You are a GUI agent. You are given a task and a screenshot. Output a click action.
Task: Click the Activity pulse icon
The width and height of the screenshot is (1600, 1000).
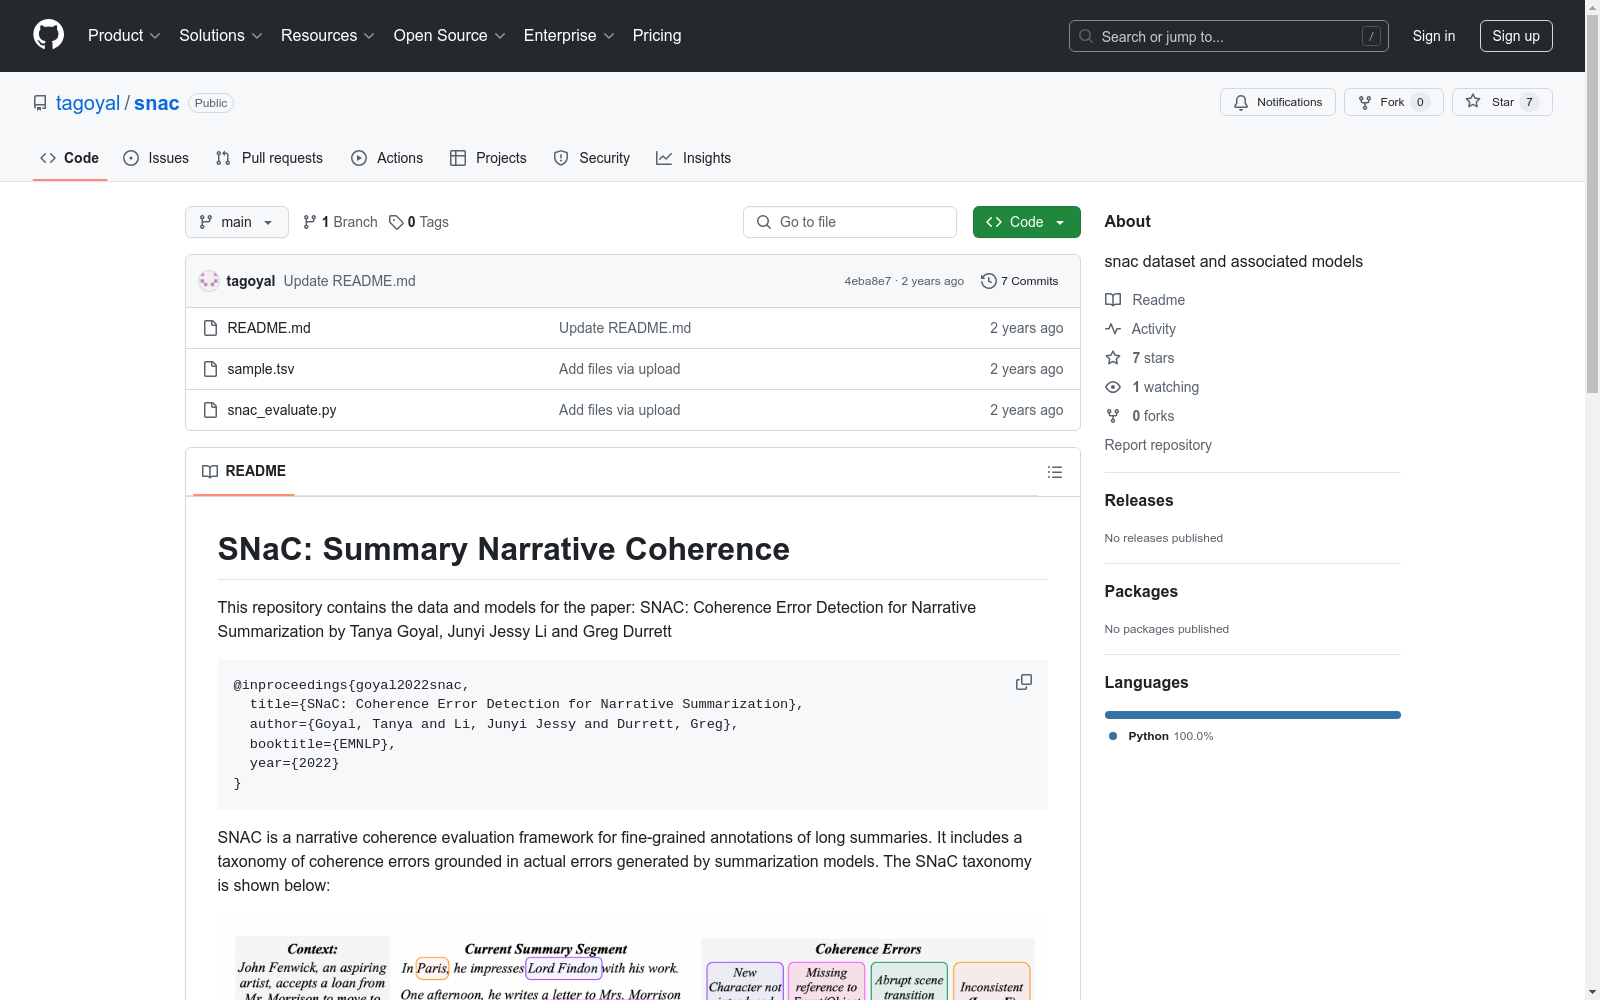(1113, 329)
